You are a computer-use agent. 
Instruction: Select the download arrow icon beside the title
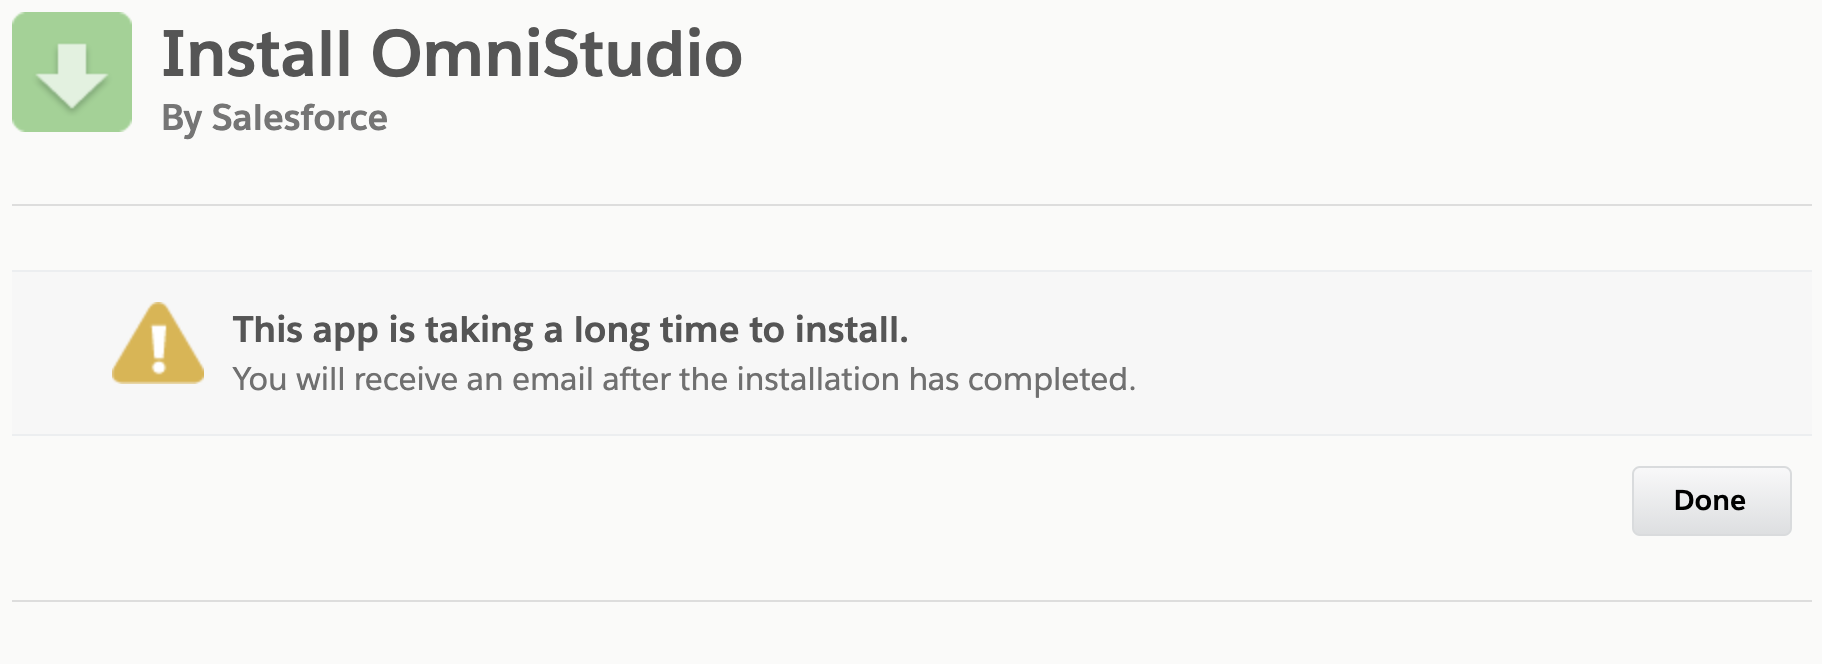(x=71, y=71)
